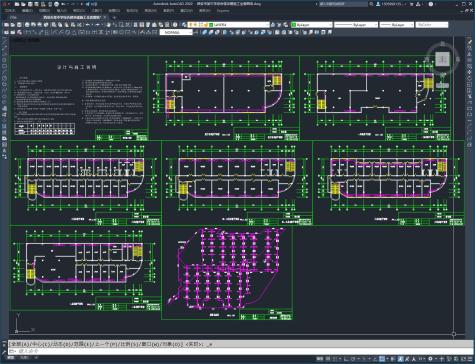Viewport: 475px width, 364px height.
Task: Click New in the Quick Access toolbar
Action: point(17,4)
